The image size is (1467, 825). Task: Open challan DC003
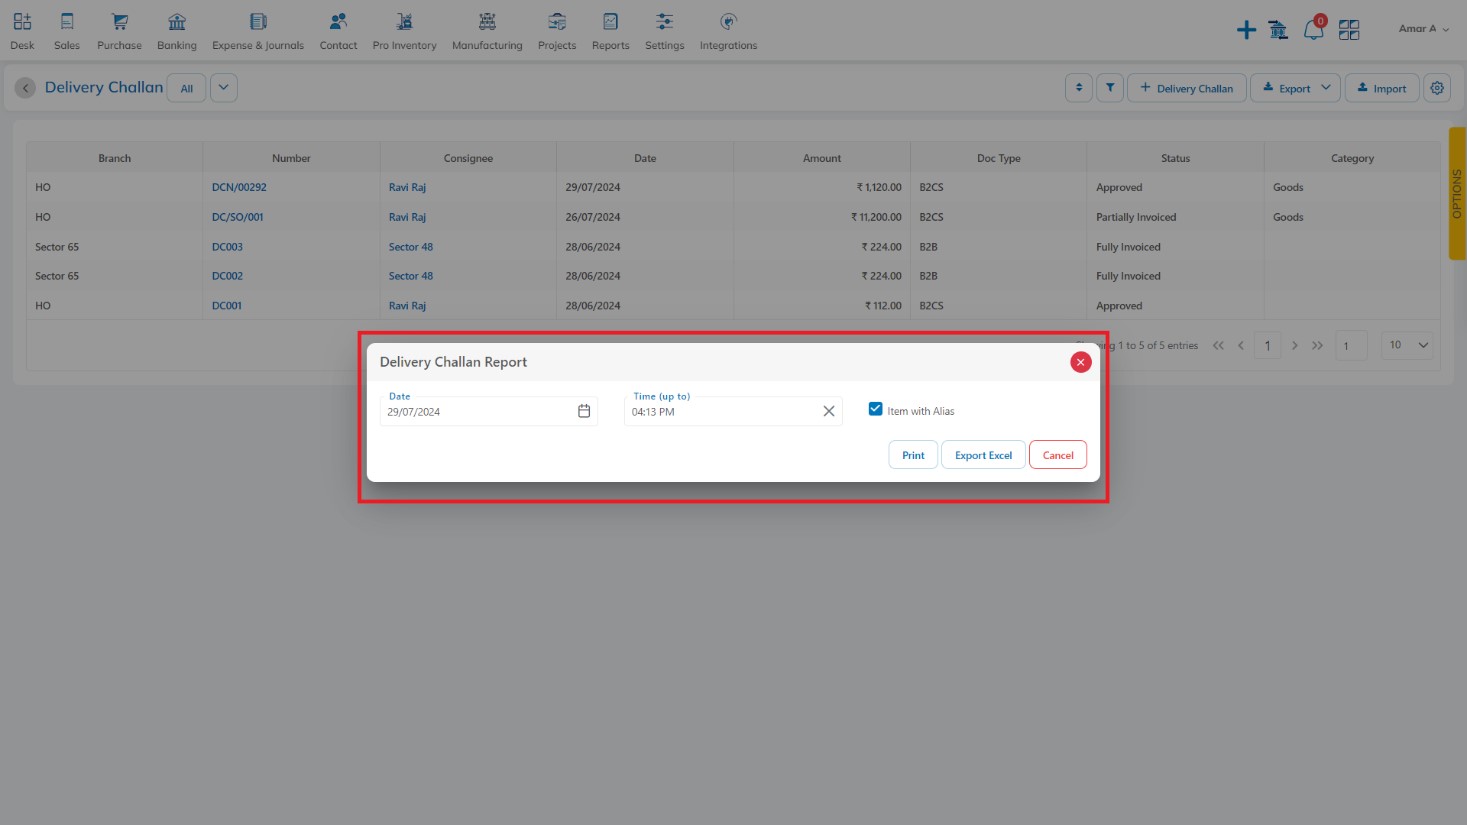pos(227,247)
